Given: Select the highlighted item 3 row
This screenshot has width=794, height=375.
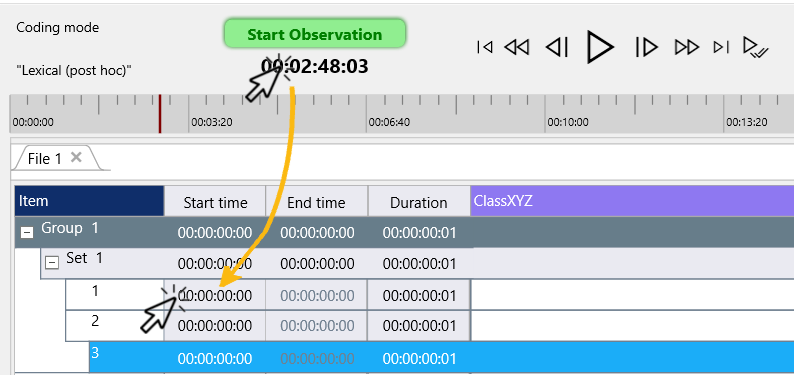Looking at the screenshot, I should (442, 357).
